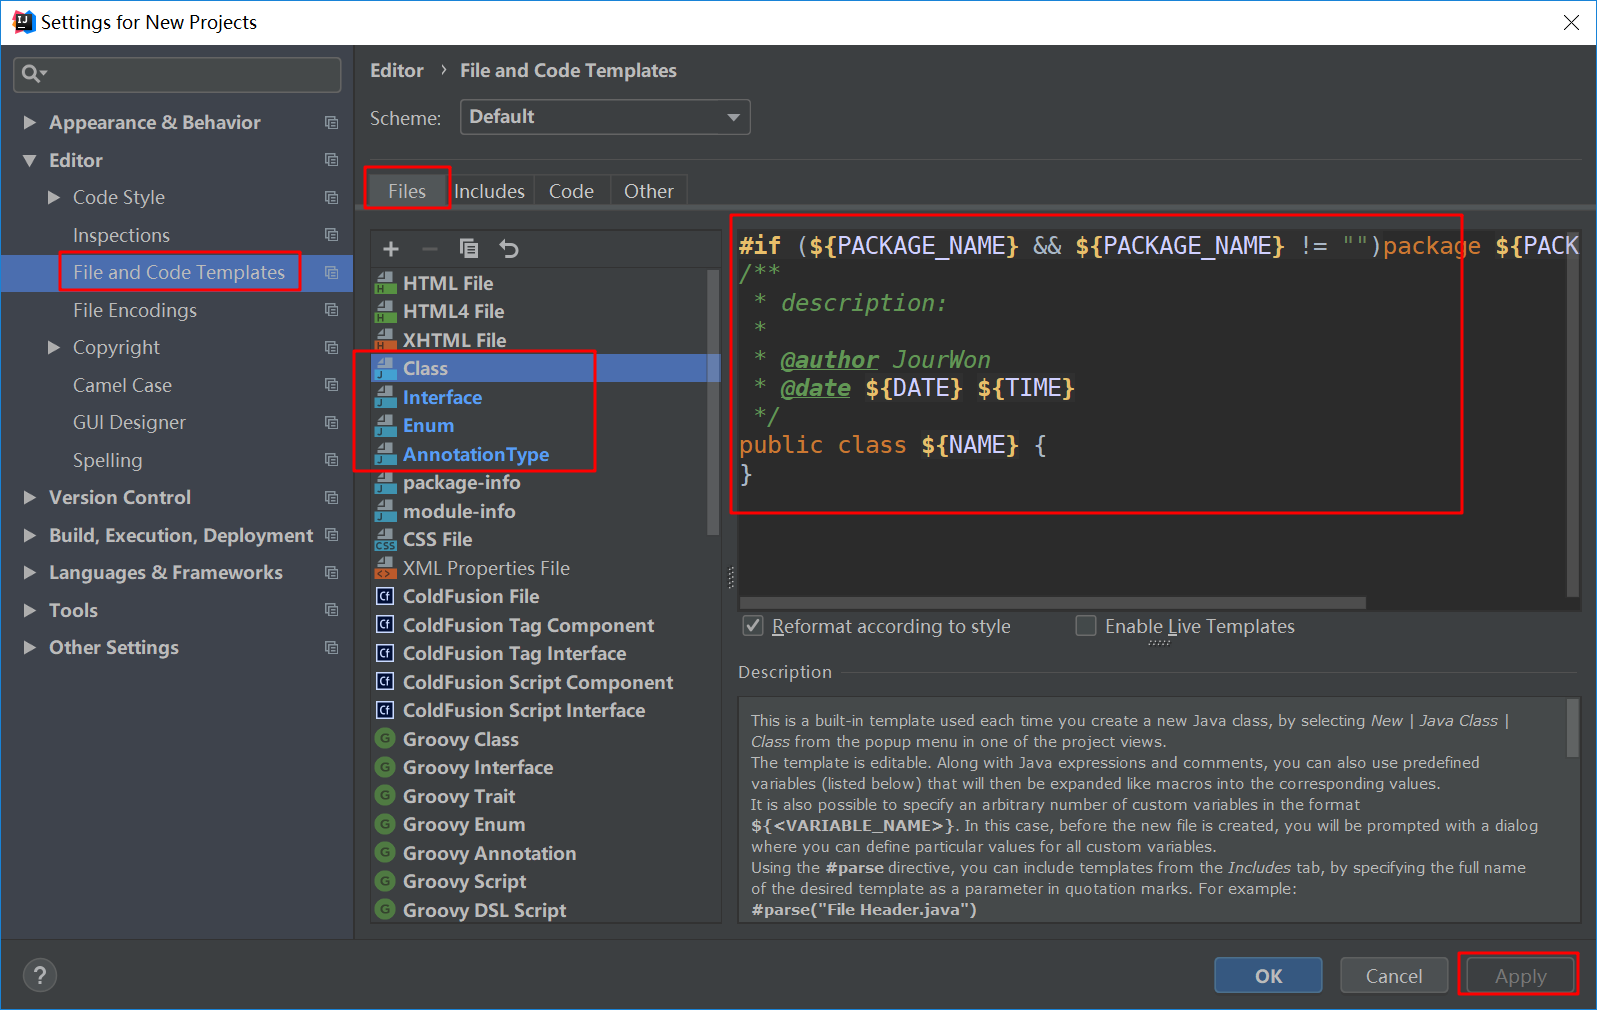Click the Groovy Trait green icon
The height and width of the screenshot is (1010, 1597).
pos(385,796)
